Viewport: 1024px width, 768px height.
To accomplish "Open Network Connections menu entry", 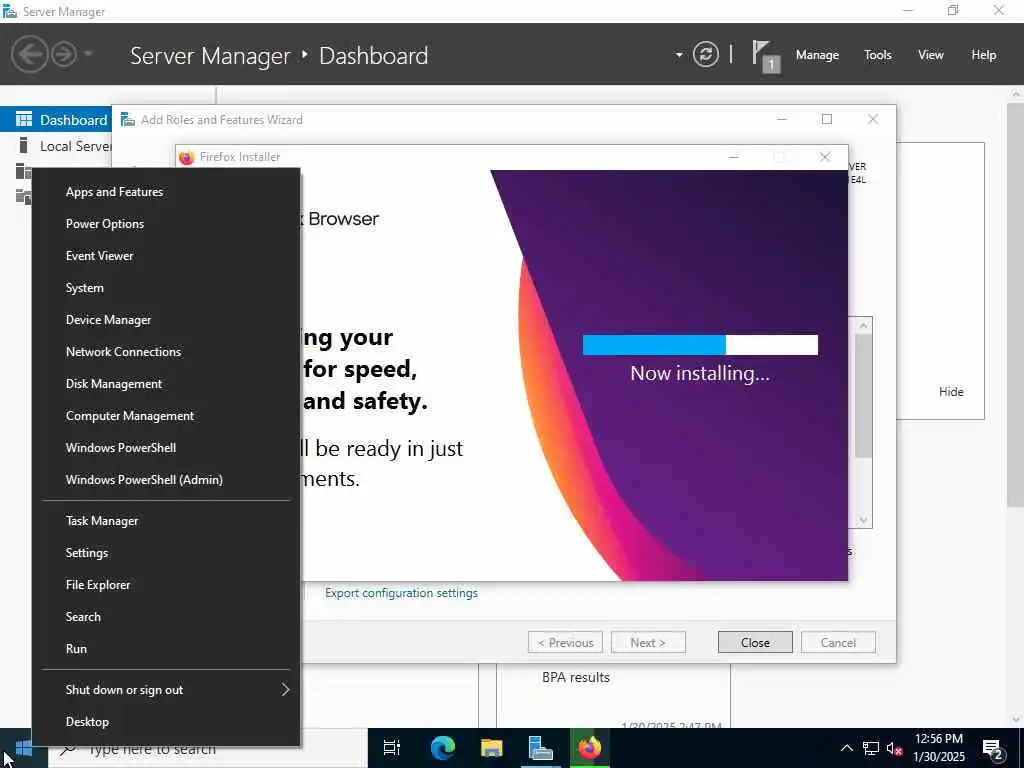I will pyautogui.click(x=166, y=352).
